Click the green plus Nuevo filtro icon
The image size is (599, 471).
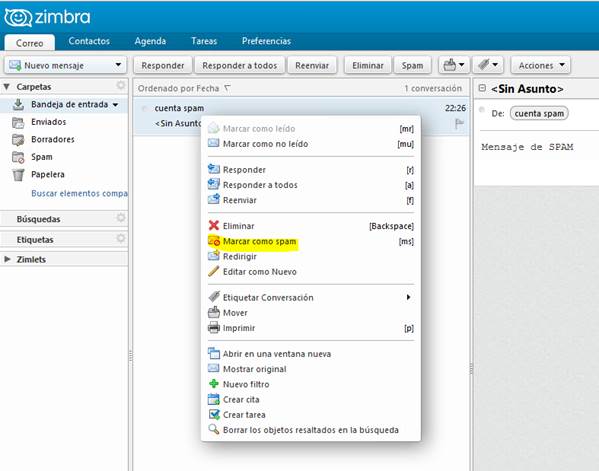(214, 384)
